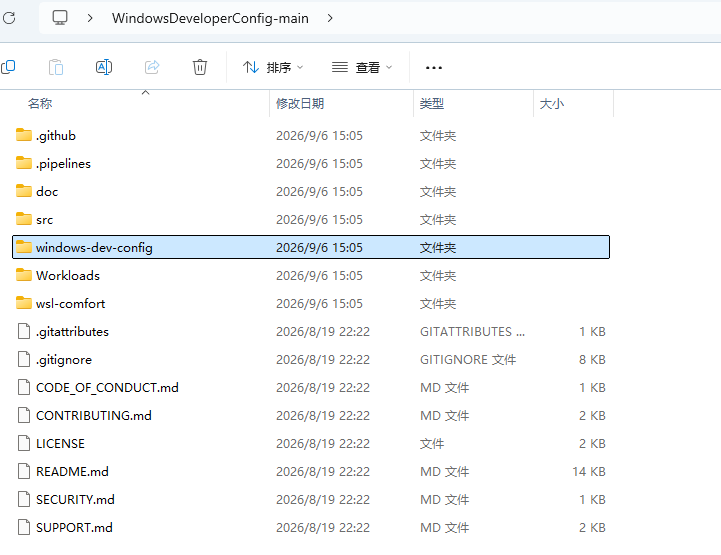Click the Share toolbar icon

152,67
